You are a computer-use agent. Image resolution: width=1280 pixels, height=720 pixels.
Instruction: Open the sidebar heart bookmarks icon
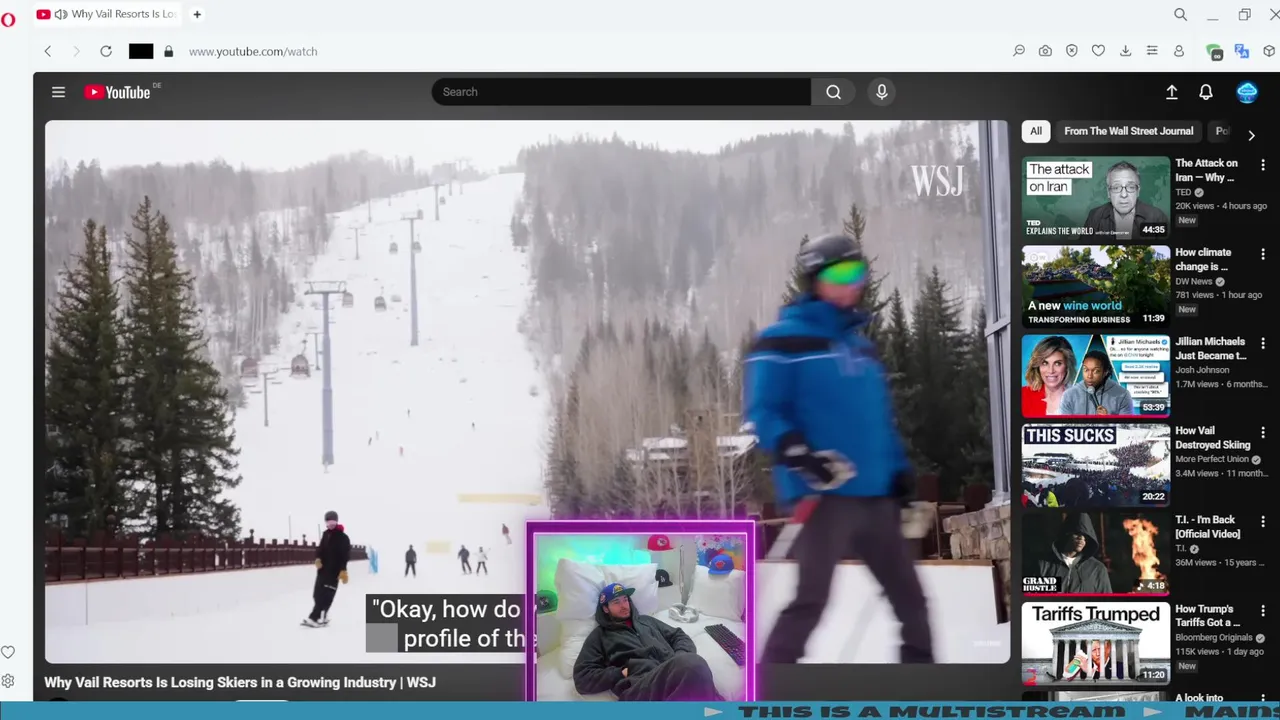(8, 652)
